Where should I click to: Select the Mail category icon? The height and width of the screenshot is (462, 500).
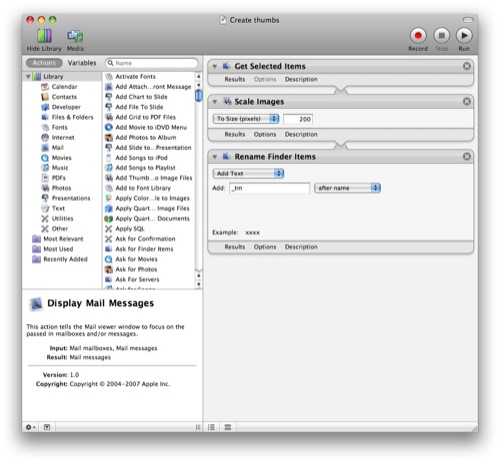(45, 148)
